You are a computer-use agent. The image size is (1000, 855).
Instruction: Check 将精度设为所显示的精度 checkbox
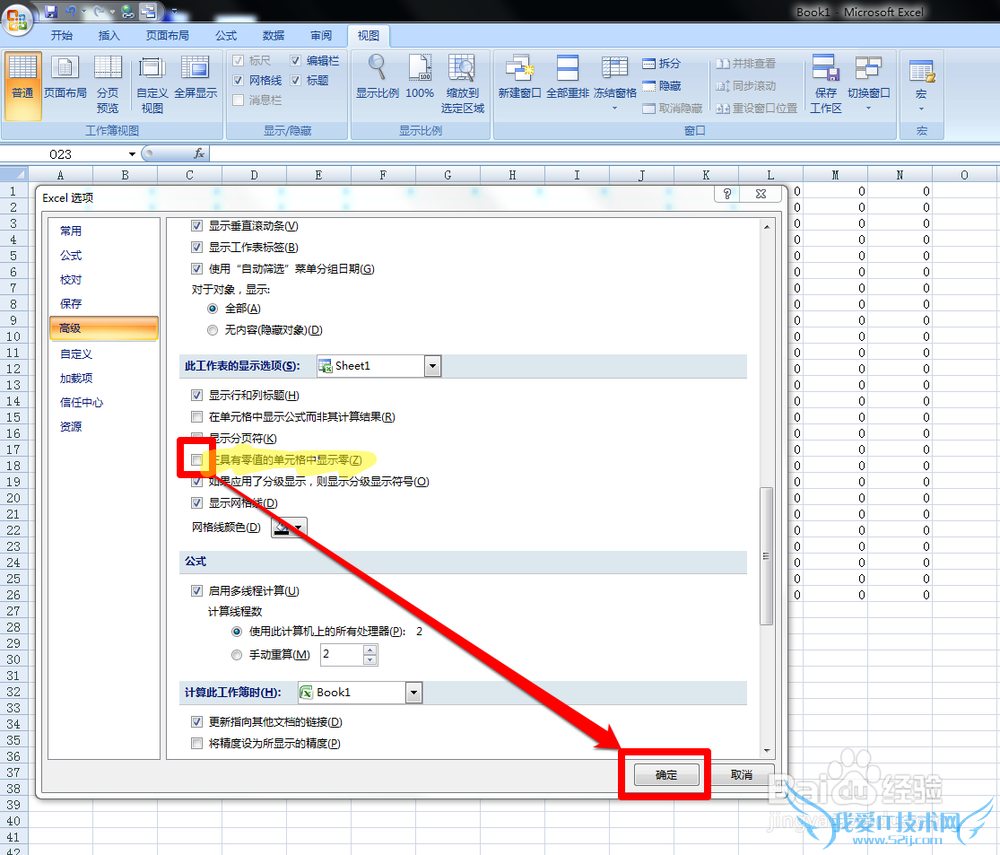[197, 743]
